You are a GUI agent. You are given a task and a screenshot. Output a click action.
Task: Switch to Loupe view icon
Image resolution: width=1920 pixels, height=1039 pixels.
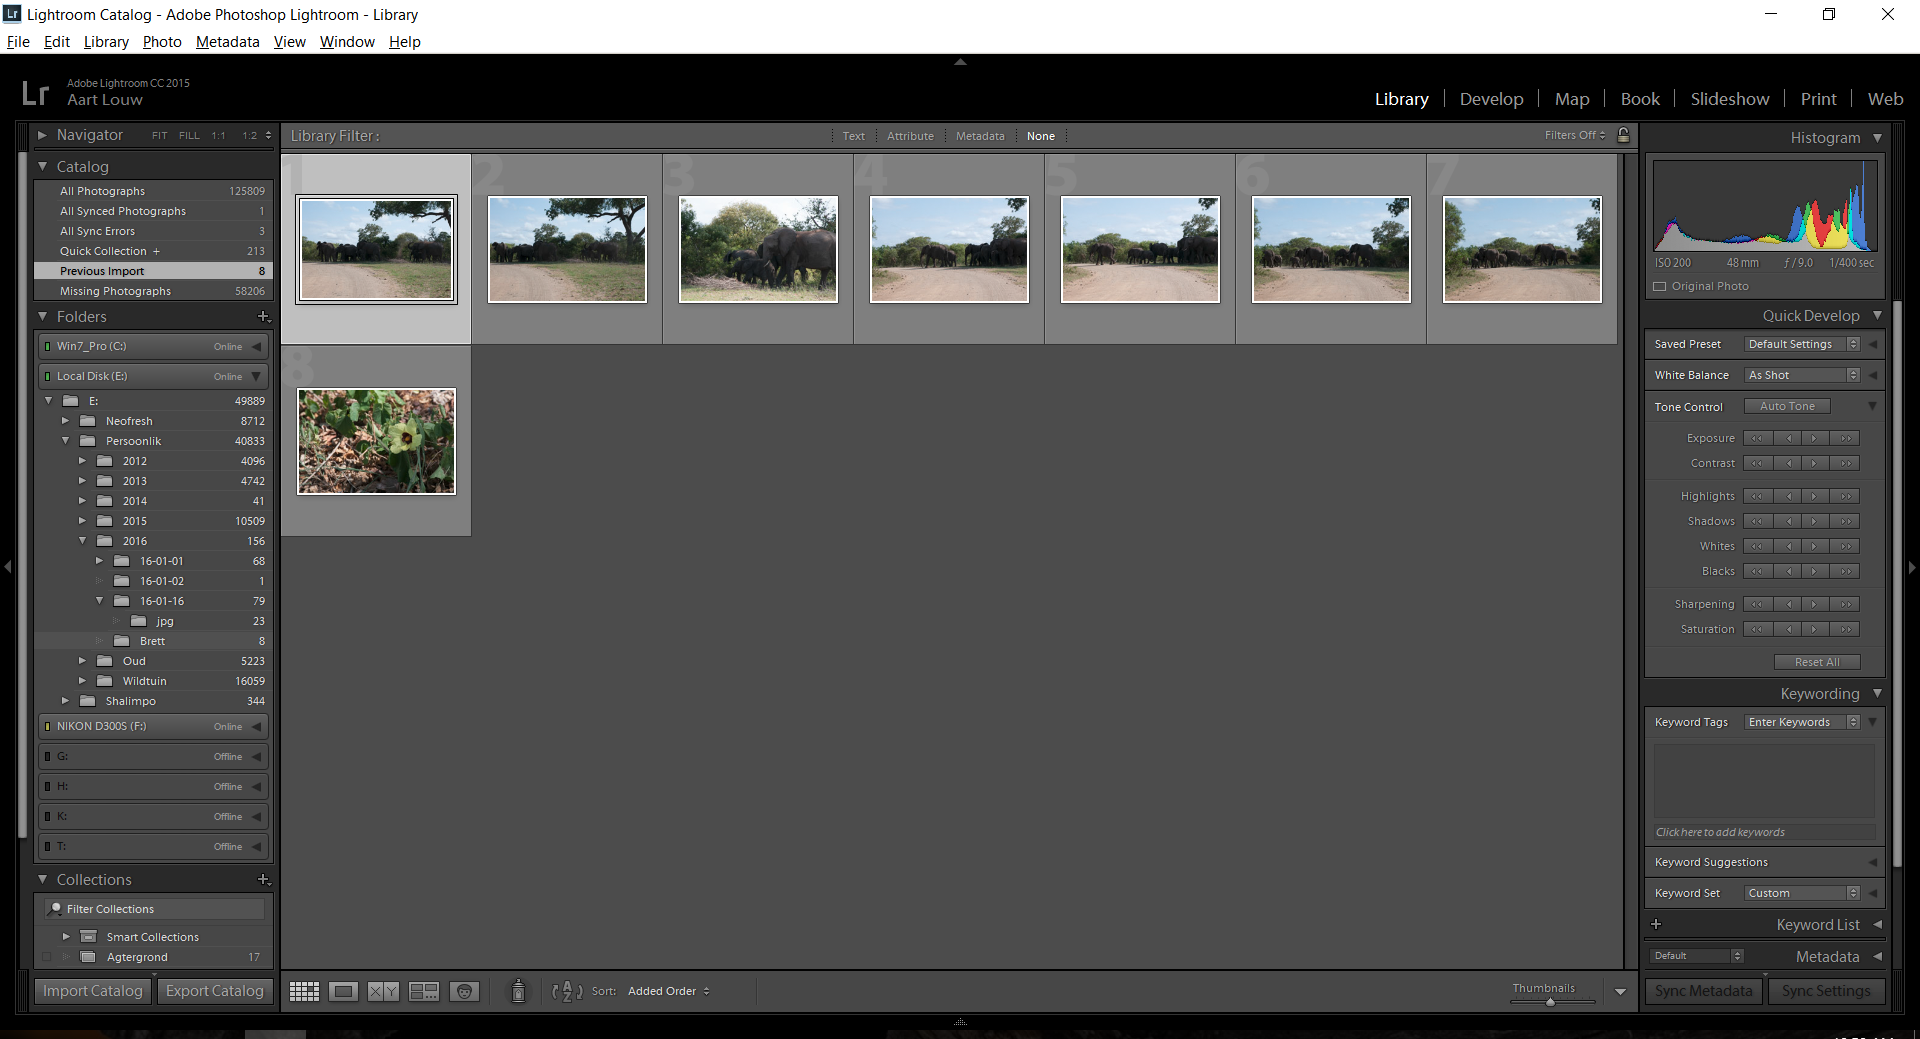343,991
